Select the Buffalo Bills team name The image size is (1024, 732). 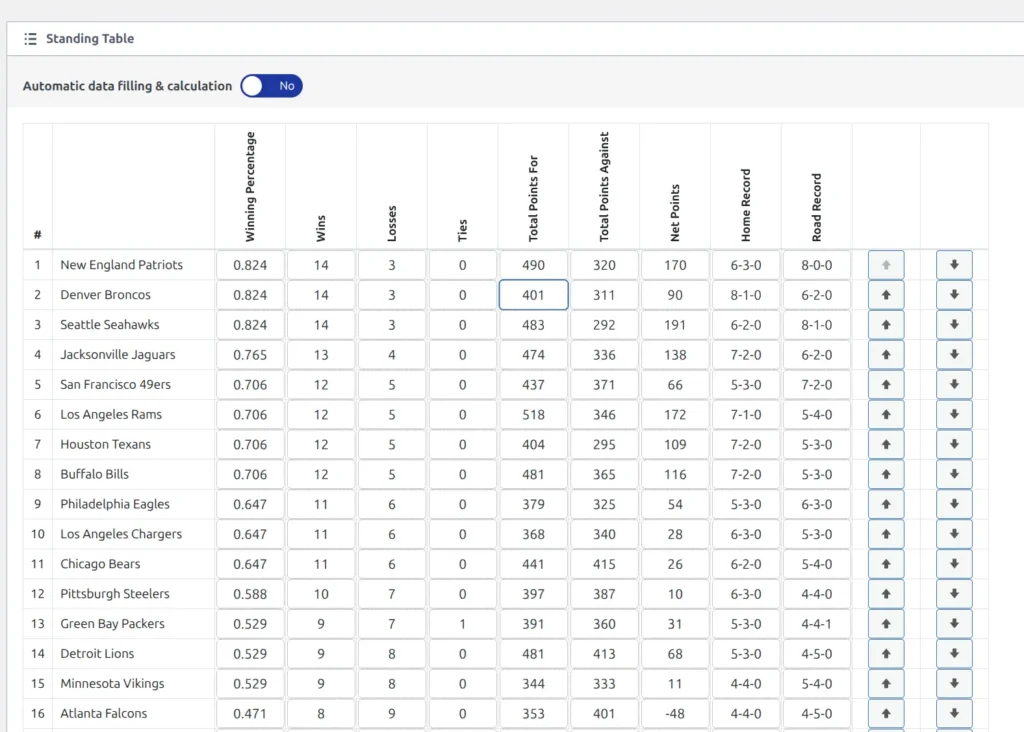click(95, 474)
